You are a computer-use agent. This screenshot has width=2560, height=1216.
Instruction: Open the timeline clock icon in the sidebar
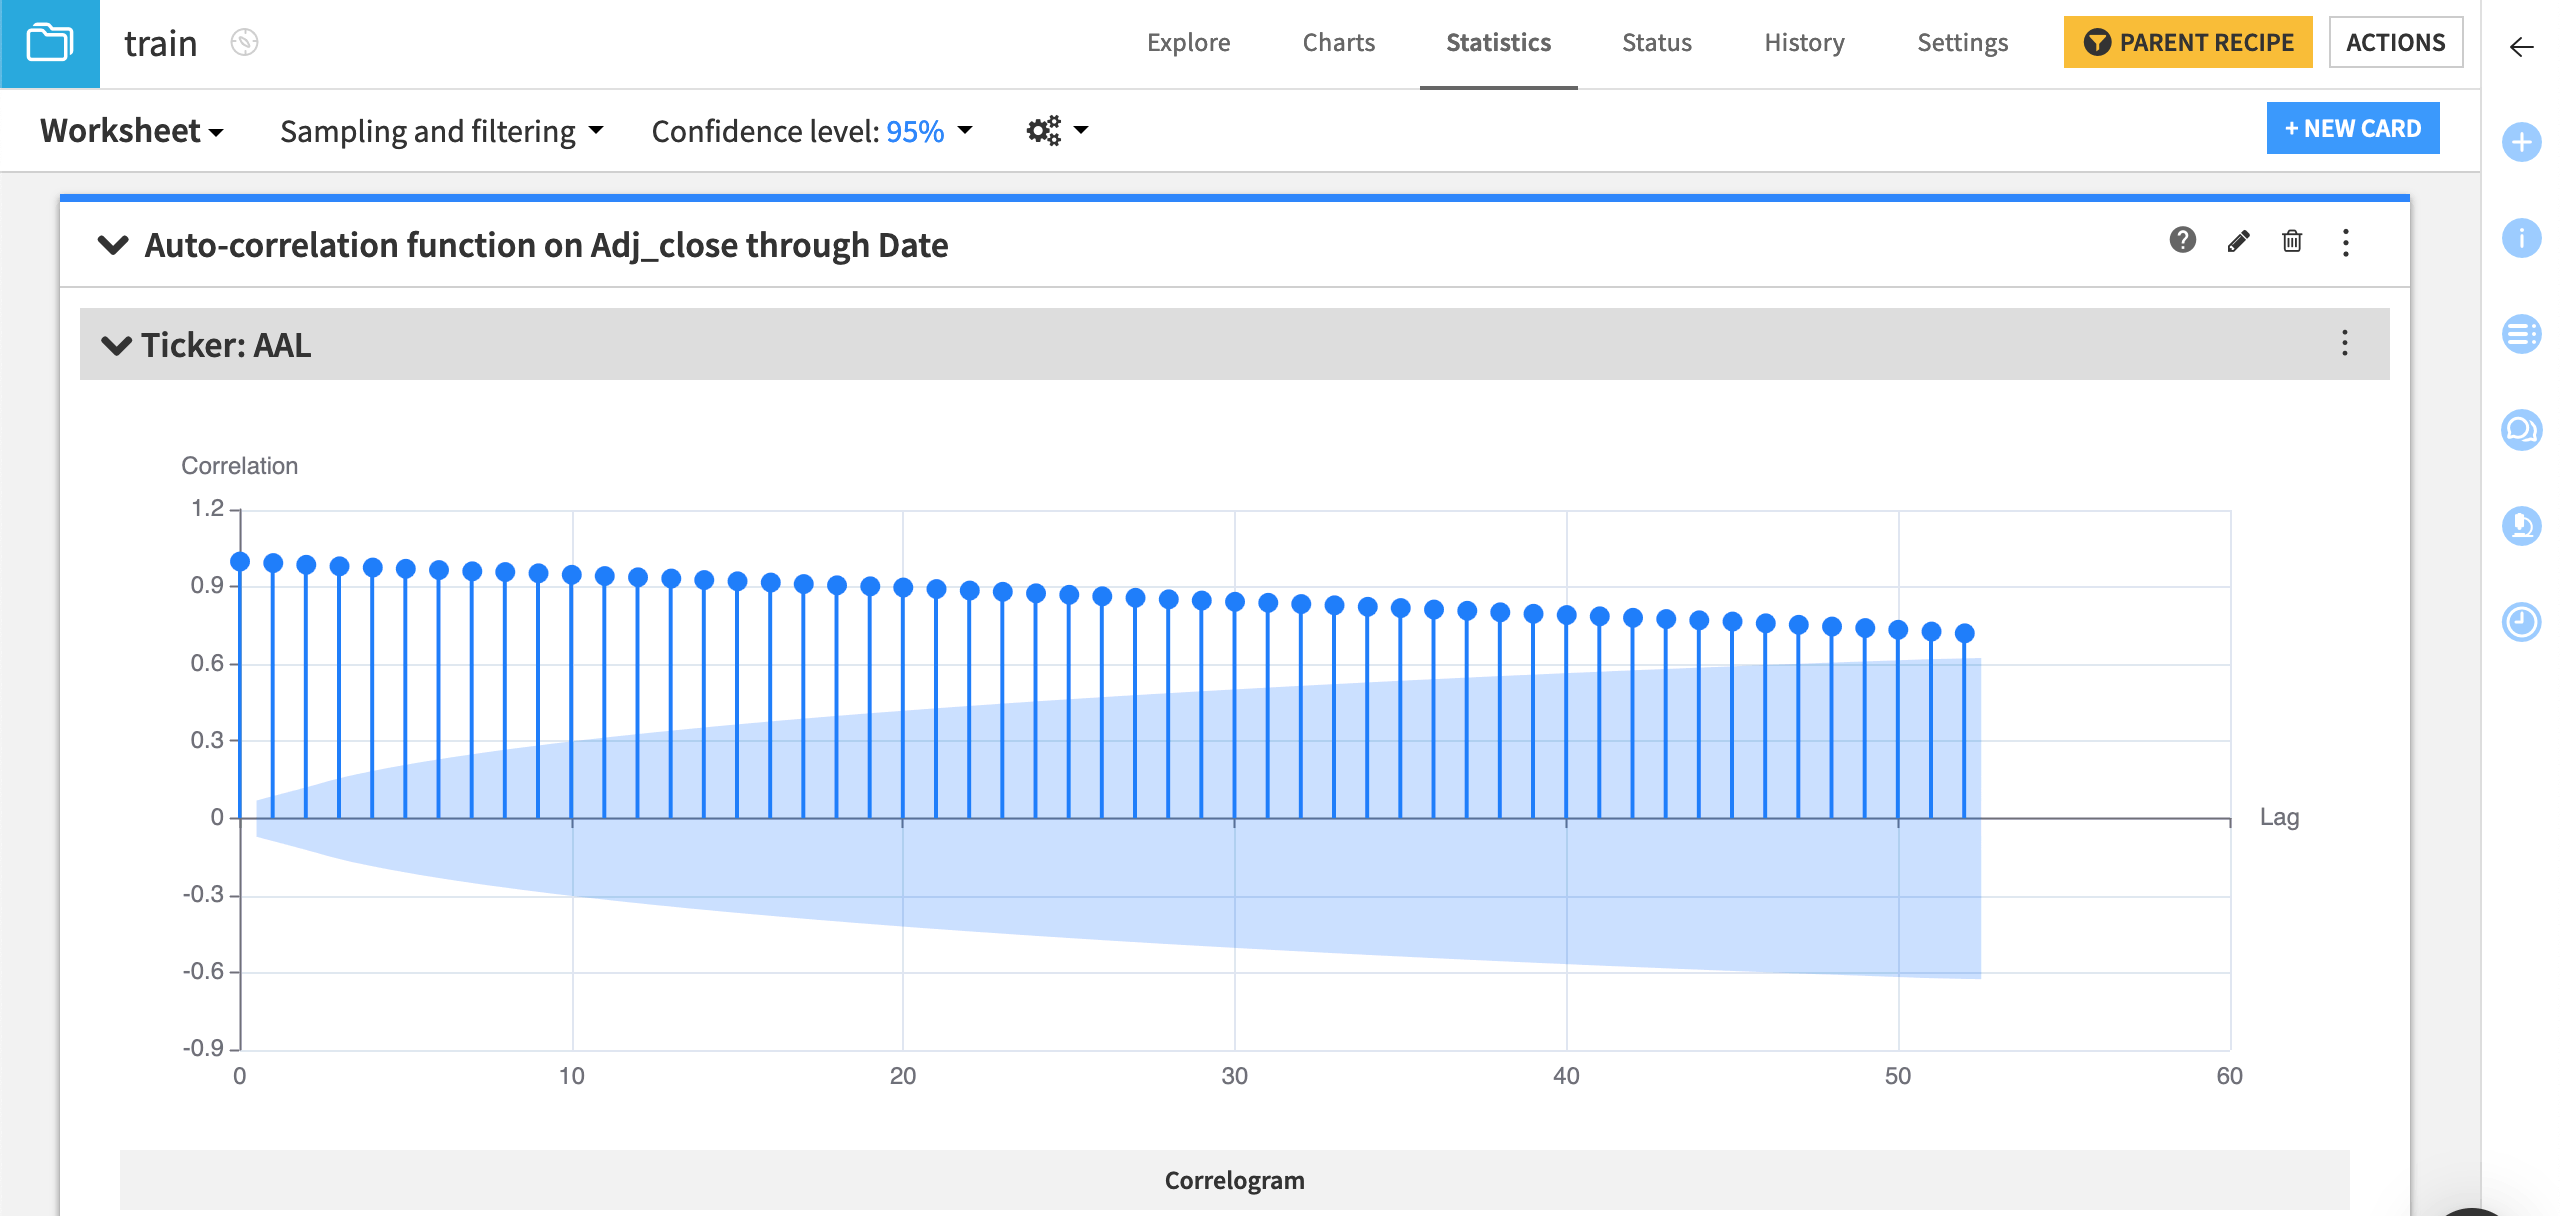click(x=2522, y=620)
